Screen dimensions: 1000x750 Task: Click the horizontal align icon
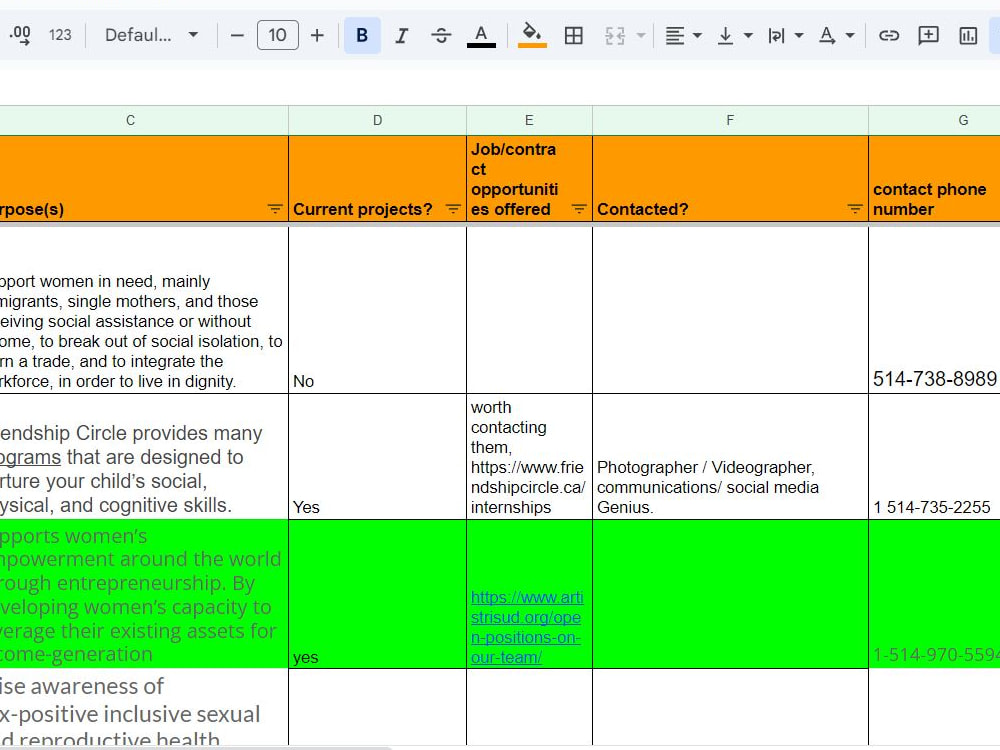675,36
